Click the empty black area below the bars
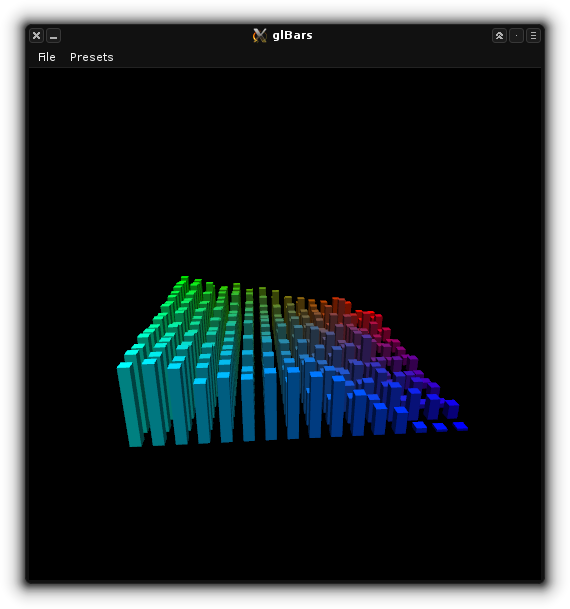 point(285,513)
